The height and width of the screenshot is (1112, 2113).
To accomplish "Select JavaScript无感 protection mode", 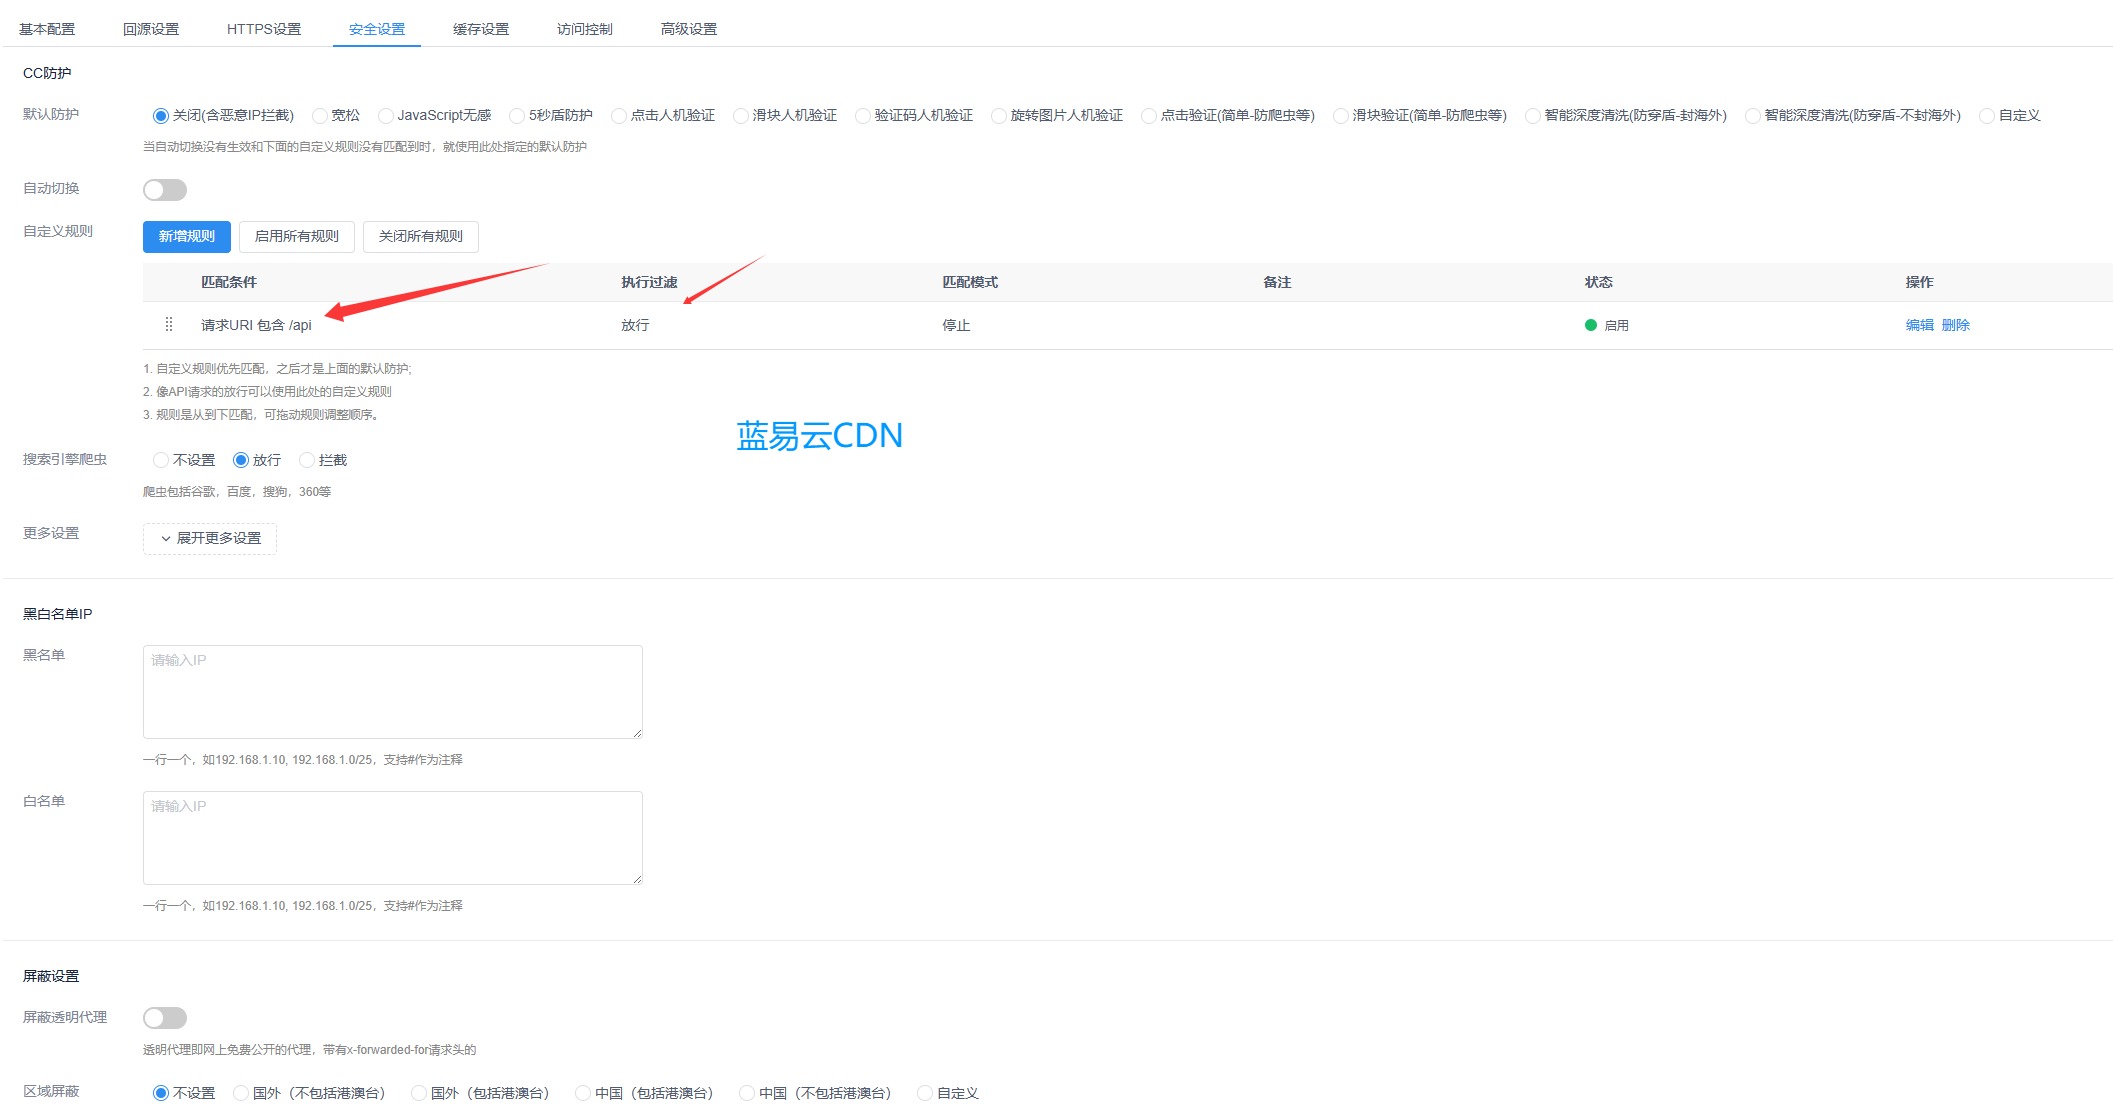I will 386,116.
